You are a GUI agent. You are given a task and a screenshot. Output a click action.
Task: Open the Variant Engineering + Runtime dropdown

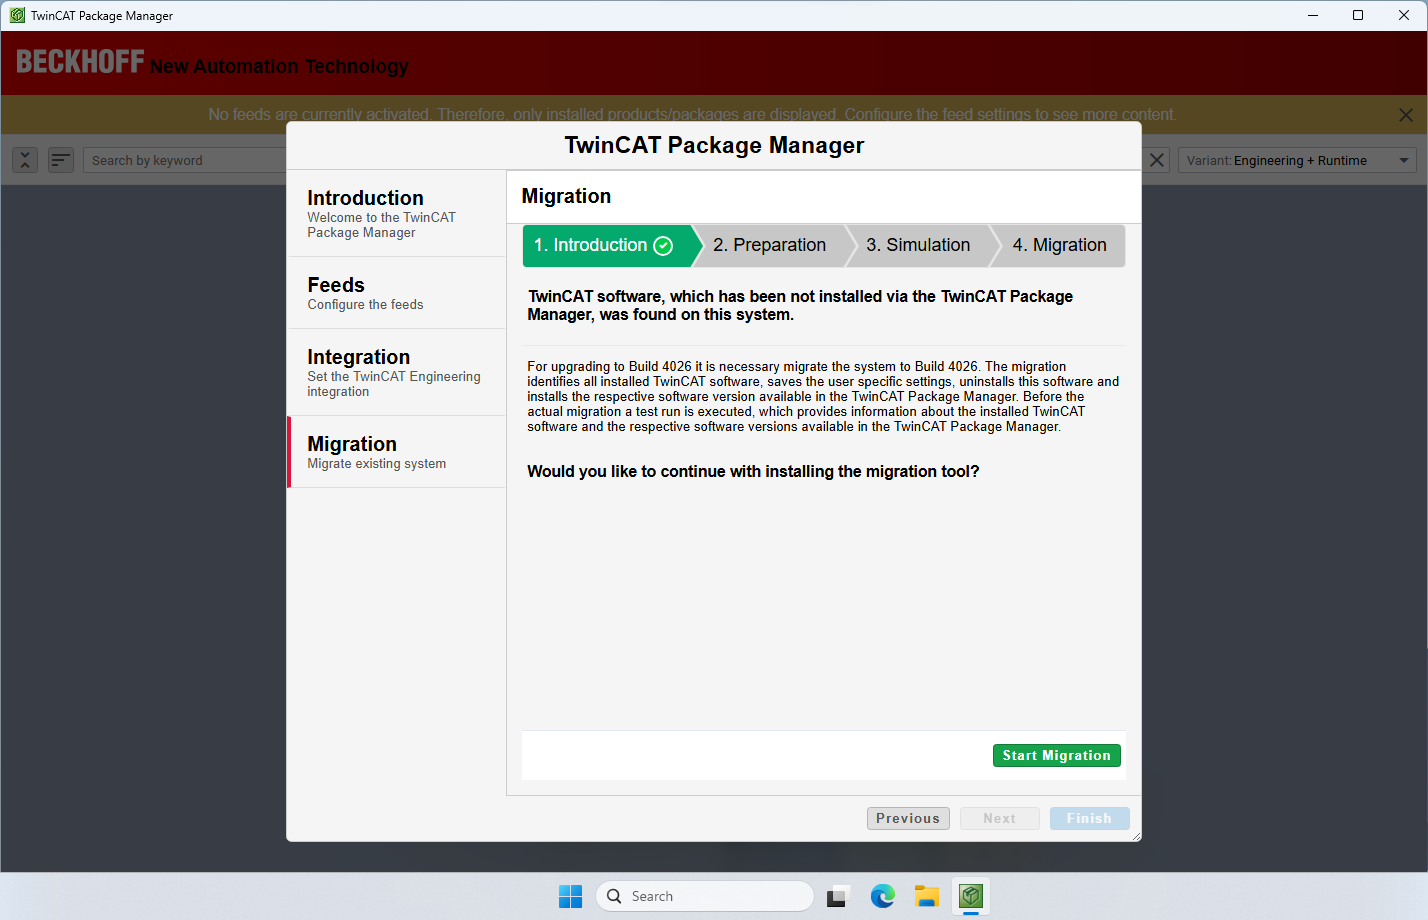1297,160
